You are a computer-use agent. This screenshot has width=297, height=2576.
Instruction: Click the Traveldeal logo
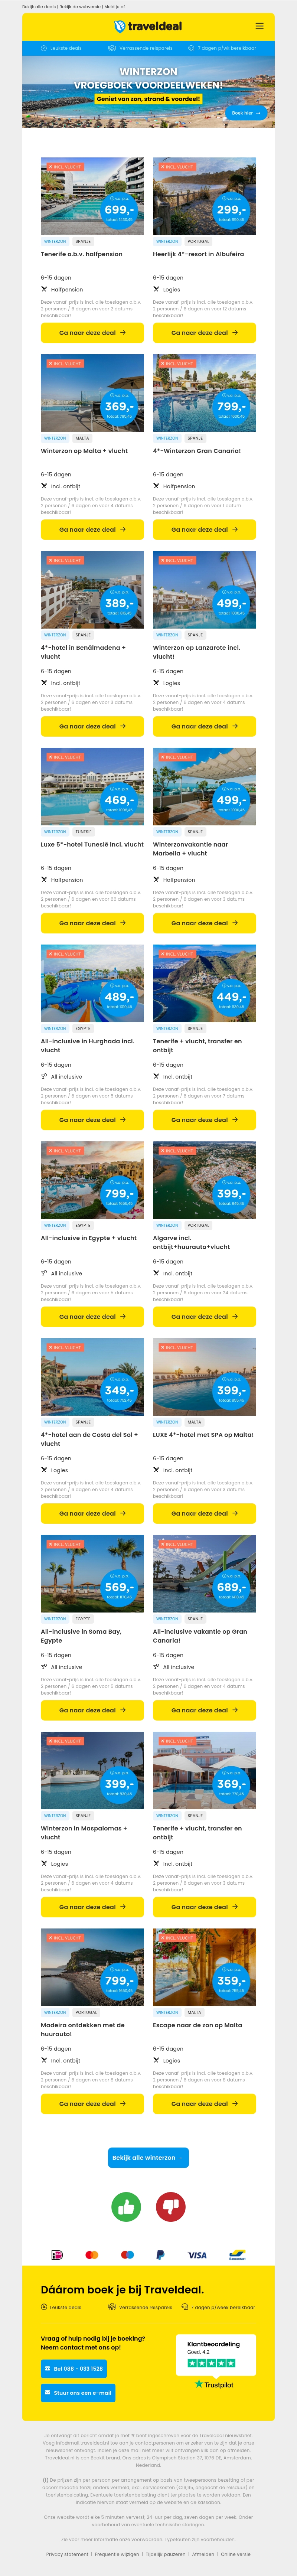tap(148, 26)
